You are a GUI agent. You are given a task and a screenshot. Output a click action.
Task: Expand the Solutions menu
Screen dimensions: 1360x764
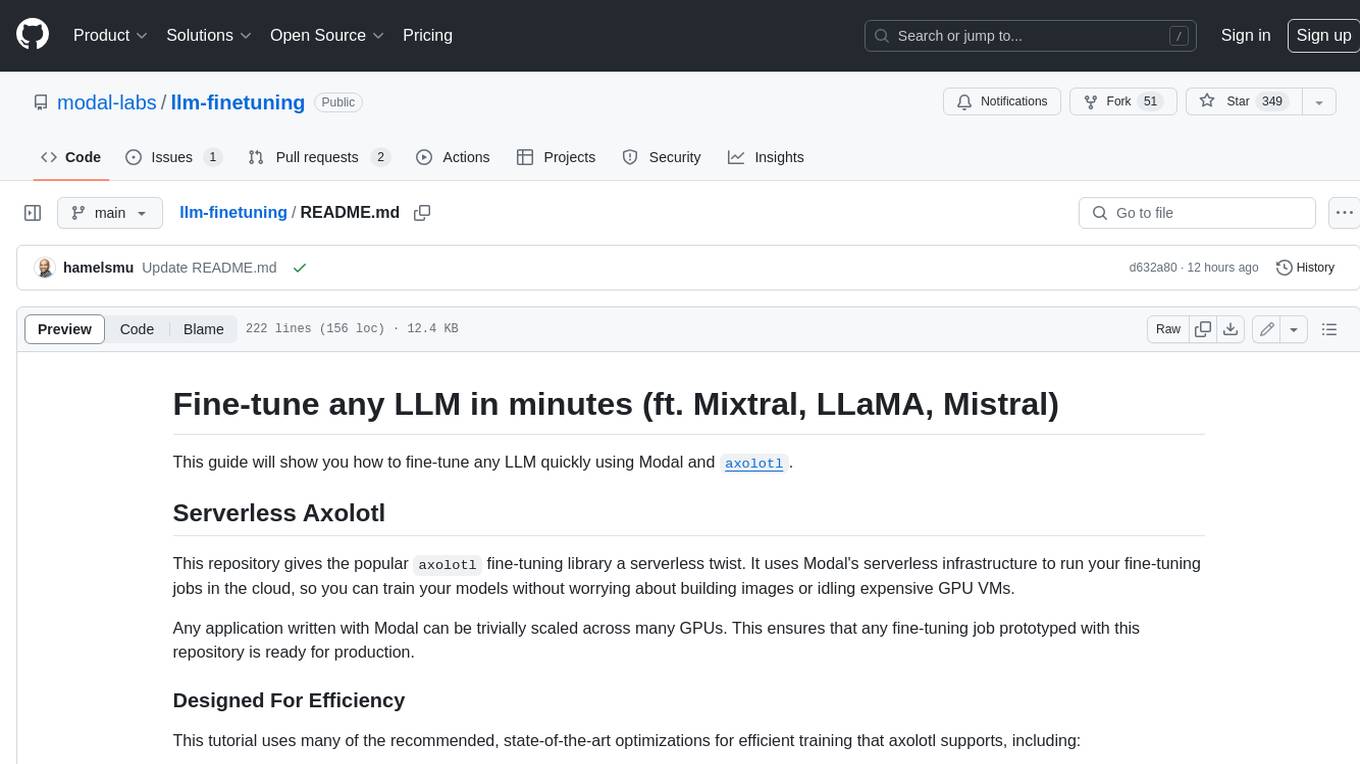point(208,35)
